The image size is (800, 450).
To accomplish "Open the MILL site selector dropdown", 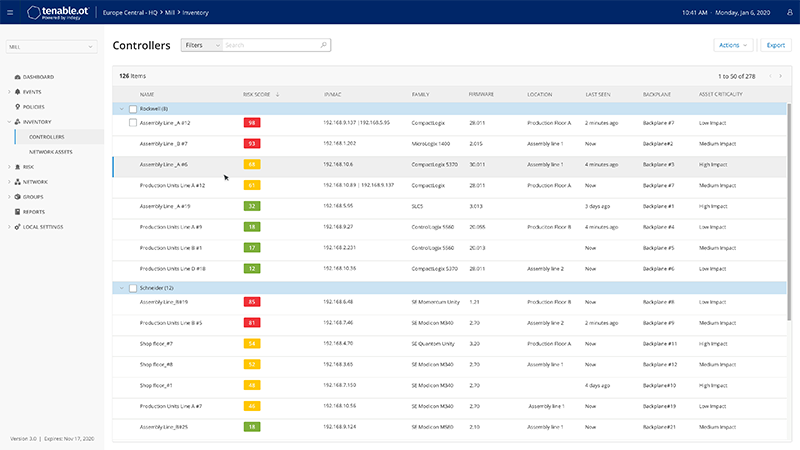I will [x=52, y=46].
